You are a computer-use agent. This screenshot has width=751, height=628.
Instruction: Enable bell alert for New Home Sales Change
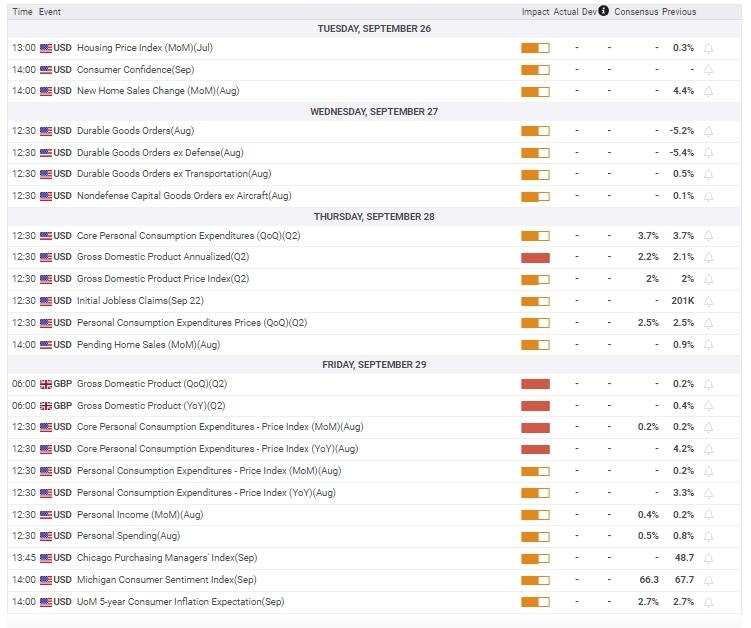pyautogui.click(x=708, y=91)
